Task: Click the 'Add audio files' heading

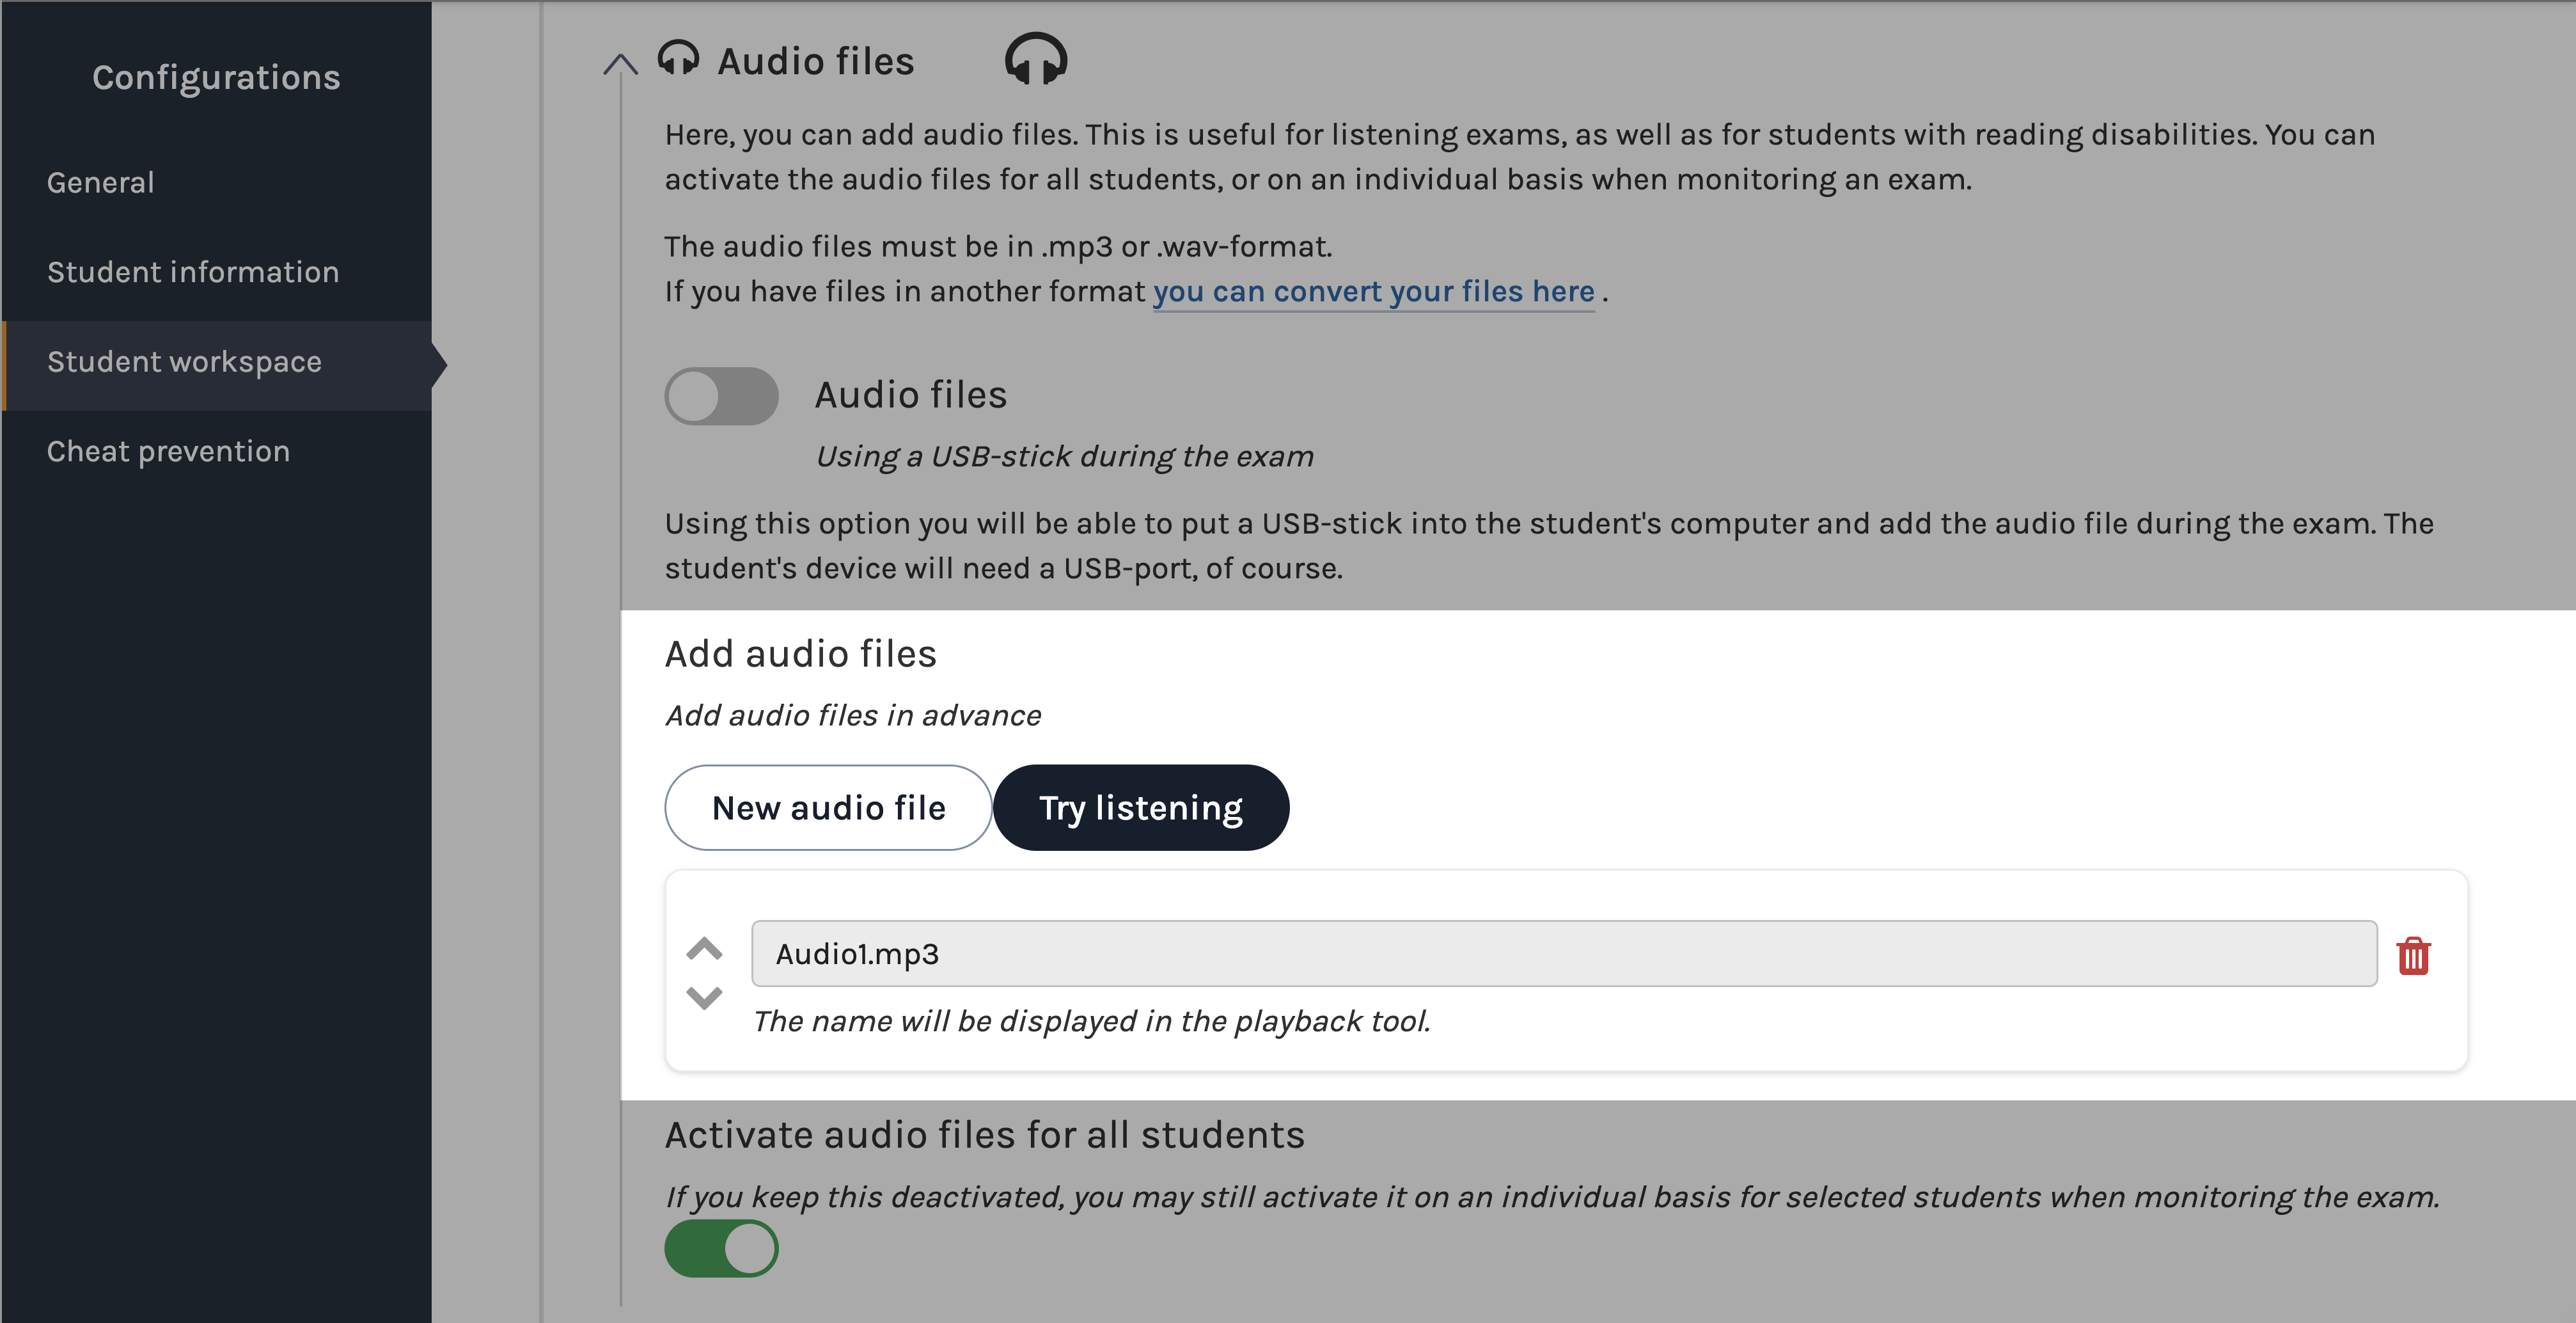Action: coord(800,653)
